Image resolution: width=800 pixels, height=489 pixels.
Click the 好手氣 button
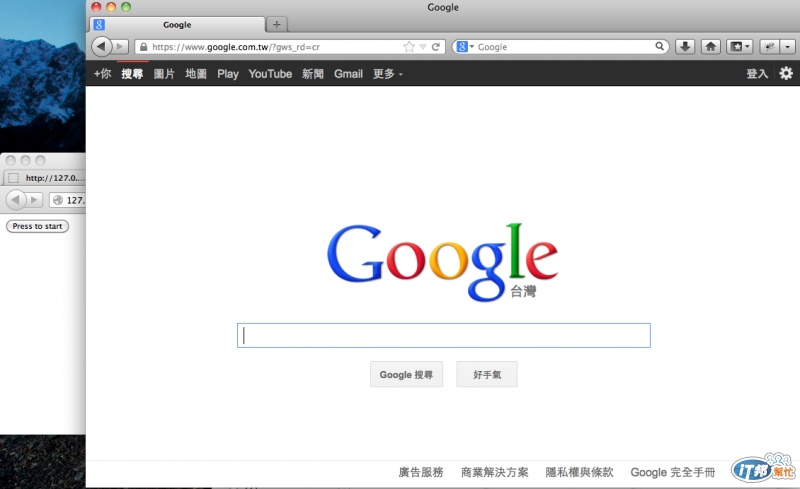point(487,374)
